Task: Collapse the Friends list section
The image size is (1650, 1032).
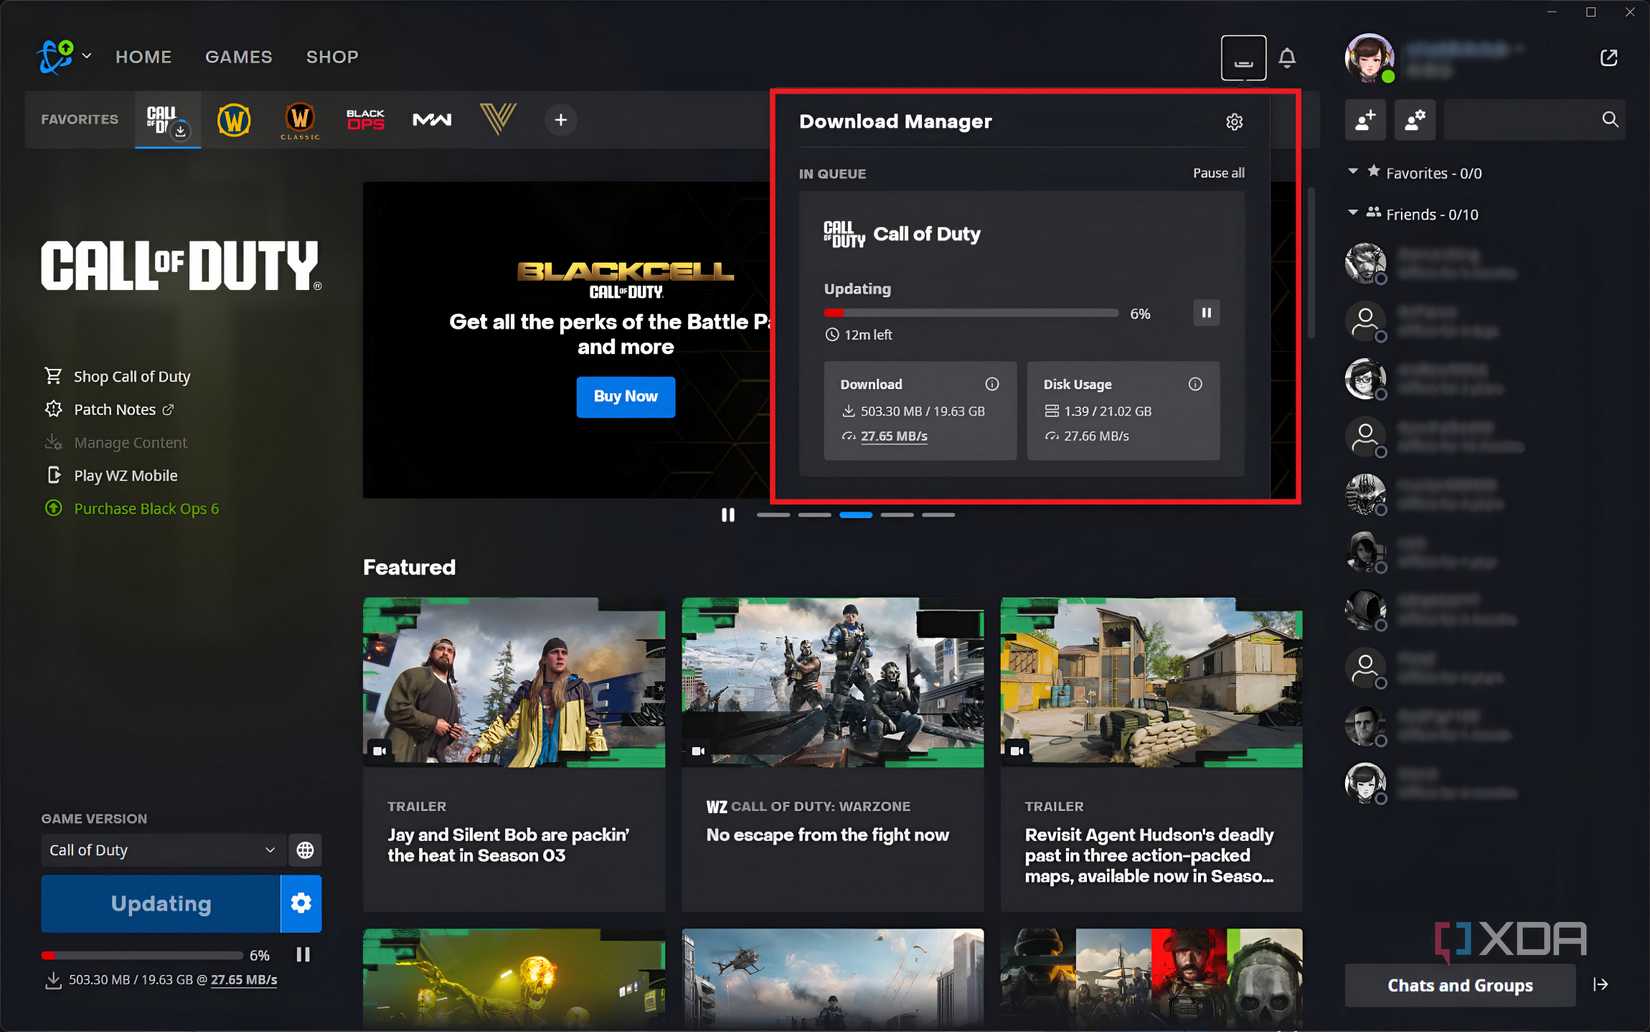Action: pos(1352,213)
